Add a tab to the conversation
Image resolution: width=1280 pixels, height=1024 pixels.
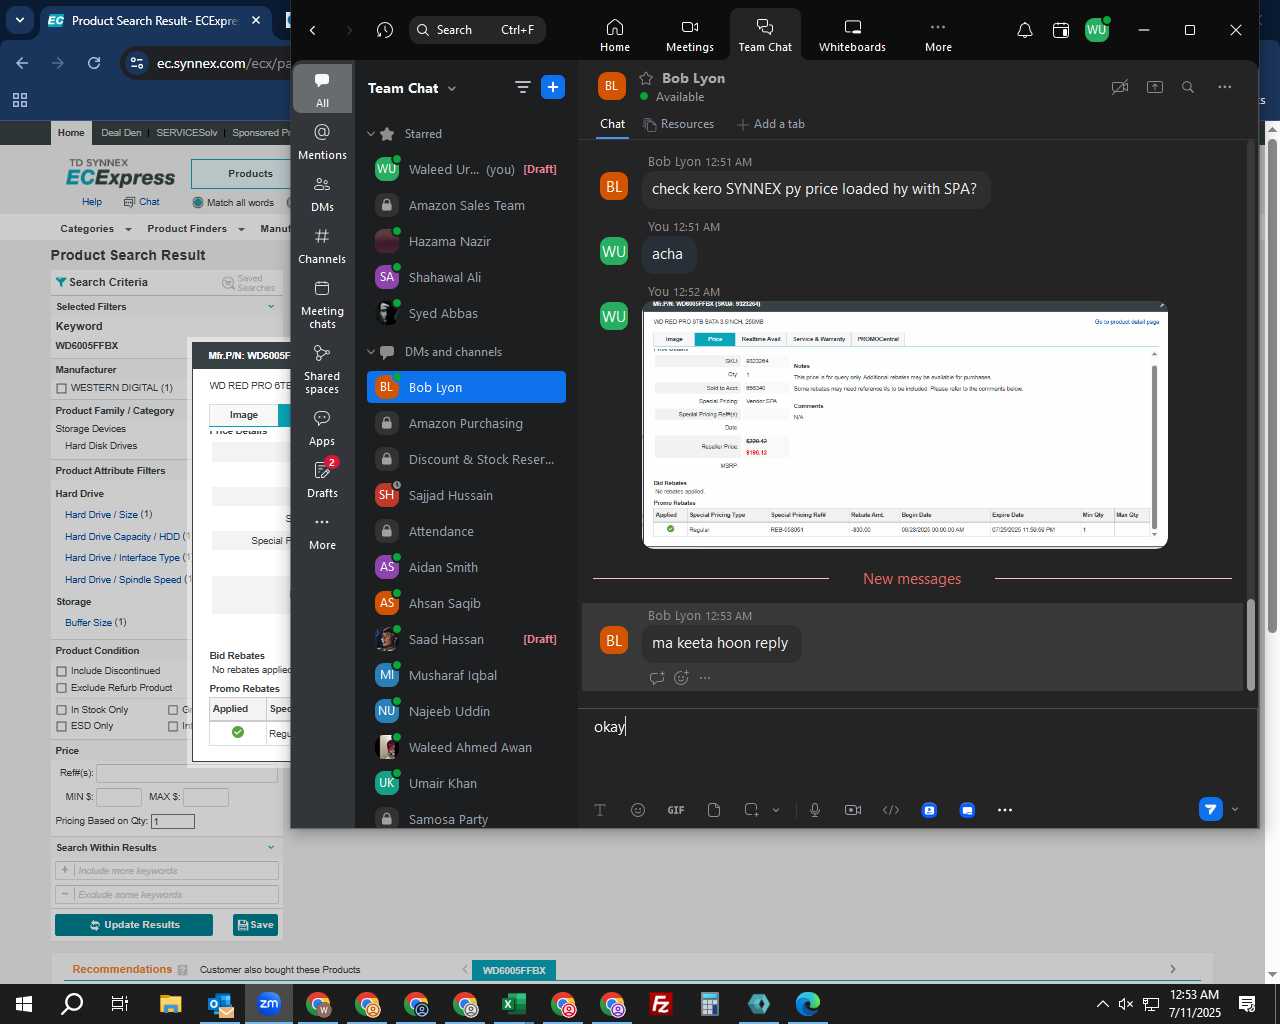point(771,124)
